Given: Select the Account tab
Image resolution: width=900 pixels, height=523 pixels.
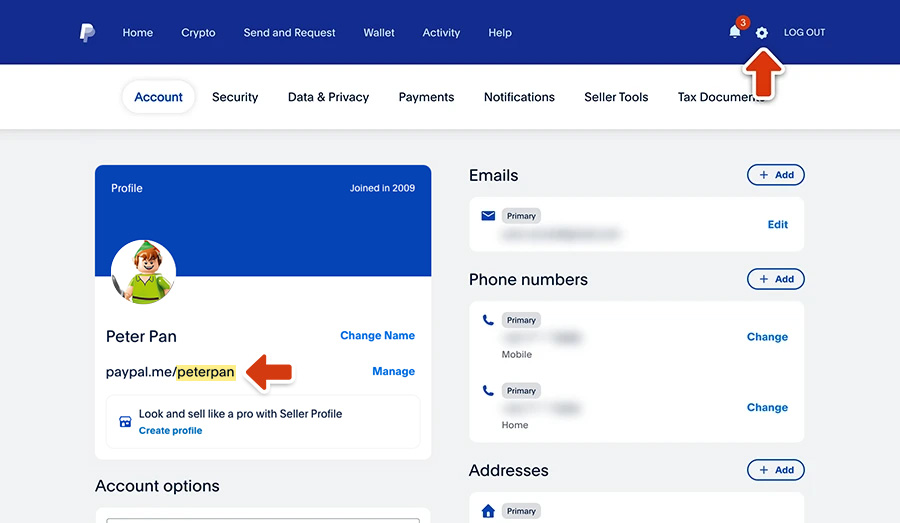Looking at the screenshot, I should 158,97.
